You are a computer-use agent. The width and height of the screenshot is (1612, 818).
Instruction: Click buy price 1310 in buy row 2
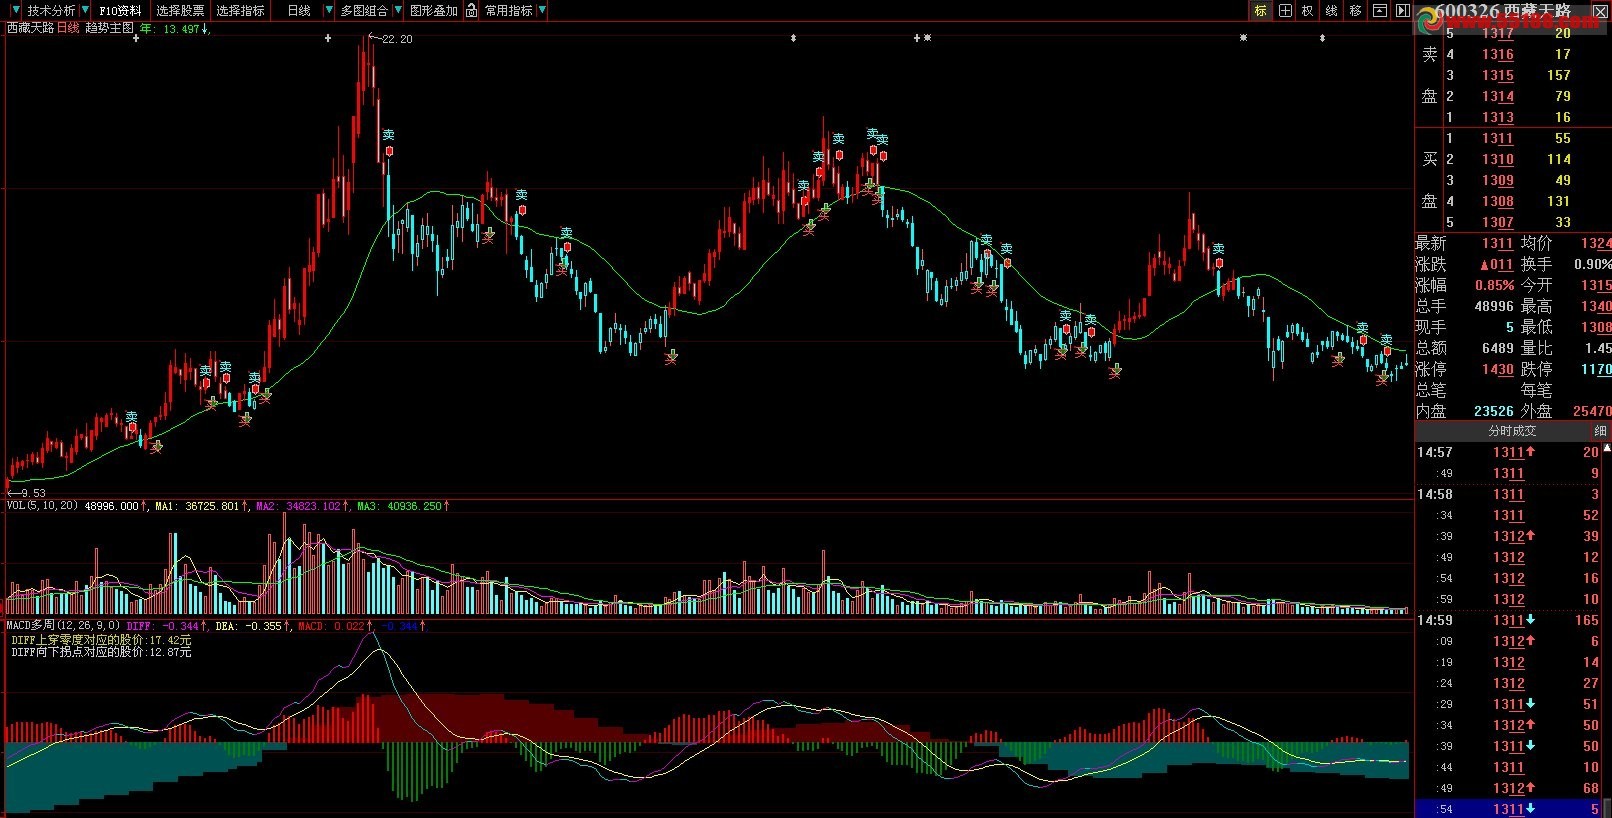[x=1498, y=159]
